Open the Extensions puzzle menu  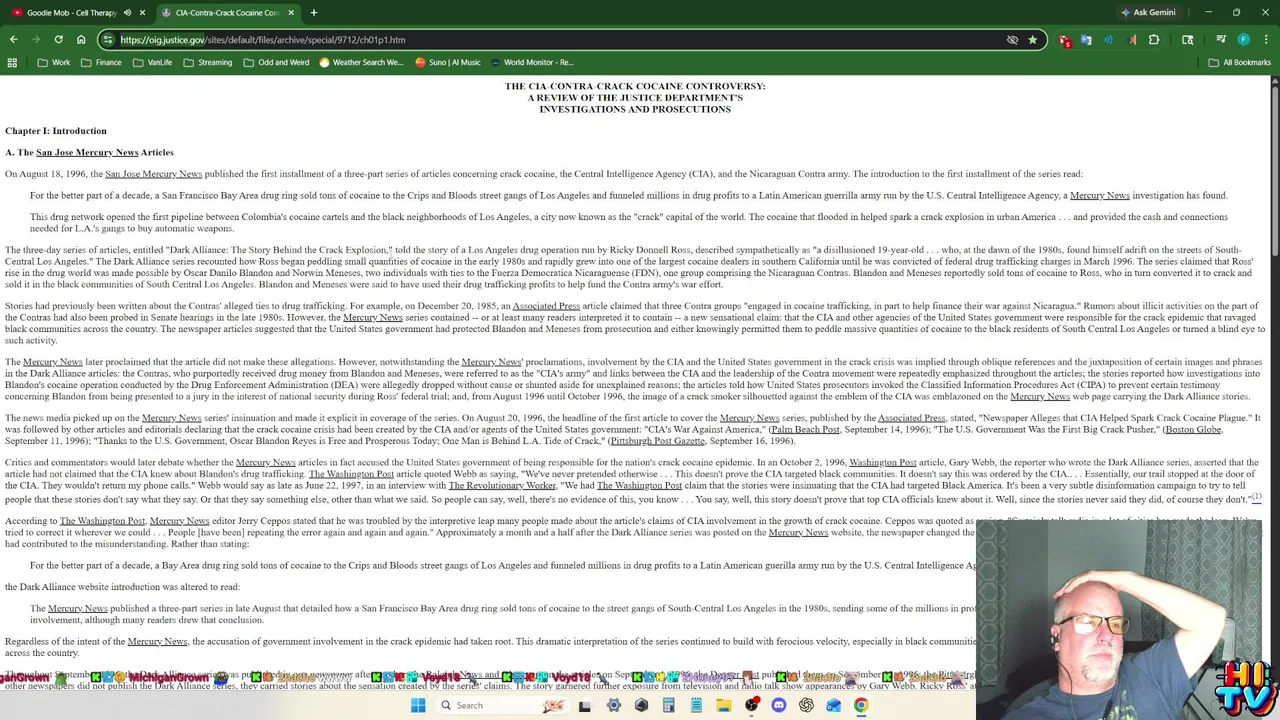pos(1154,40)
